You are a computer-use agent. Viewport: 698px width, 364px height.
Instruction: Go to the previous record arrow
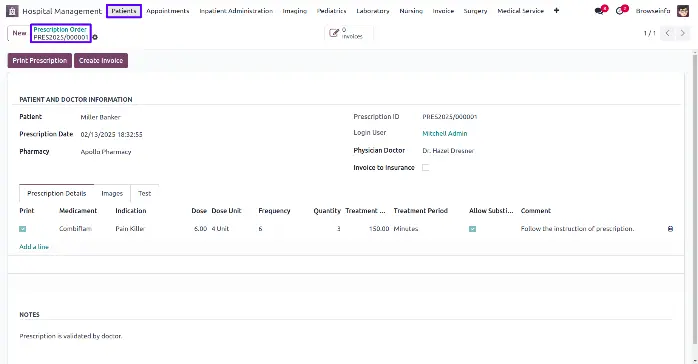click(667, 33)
